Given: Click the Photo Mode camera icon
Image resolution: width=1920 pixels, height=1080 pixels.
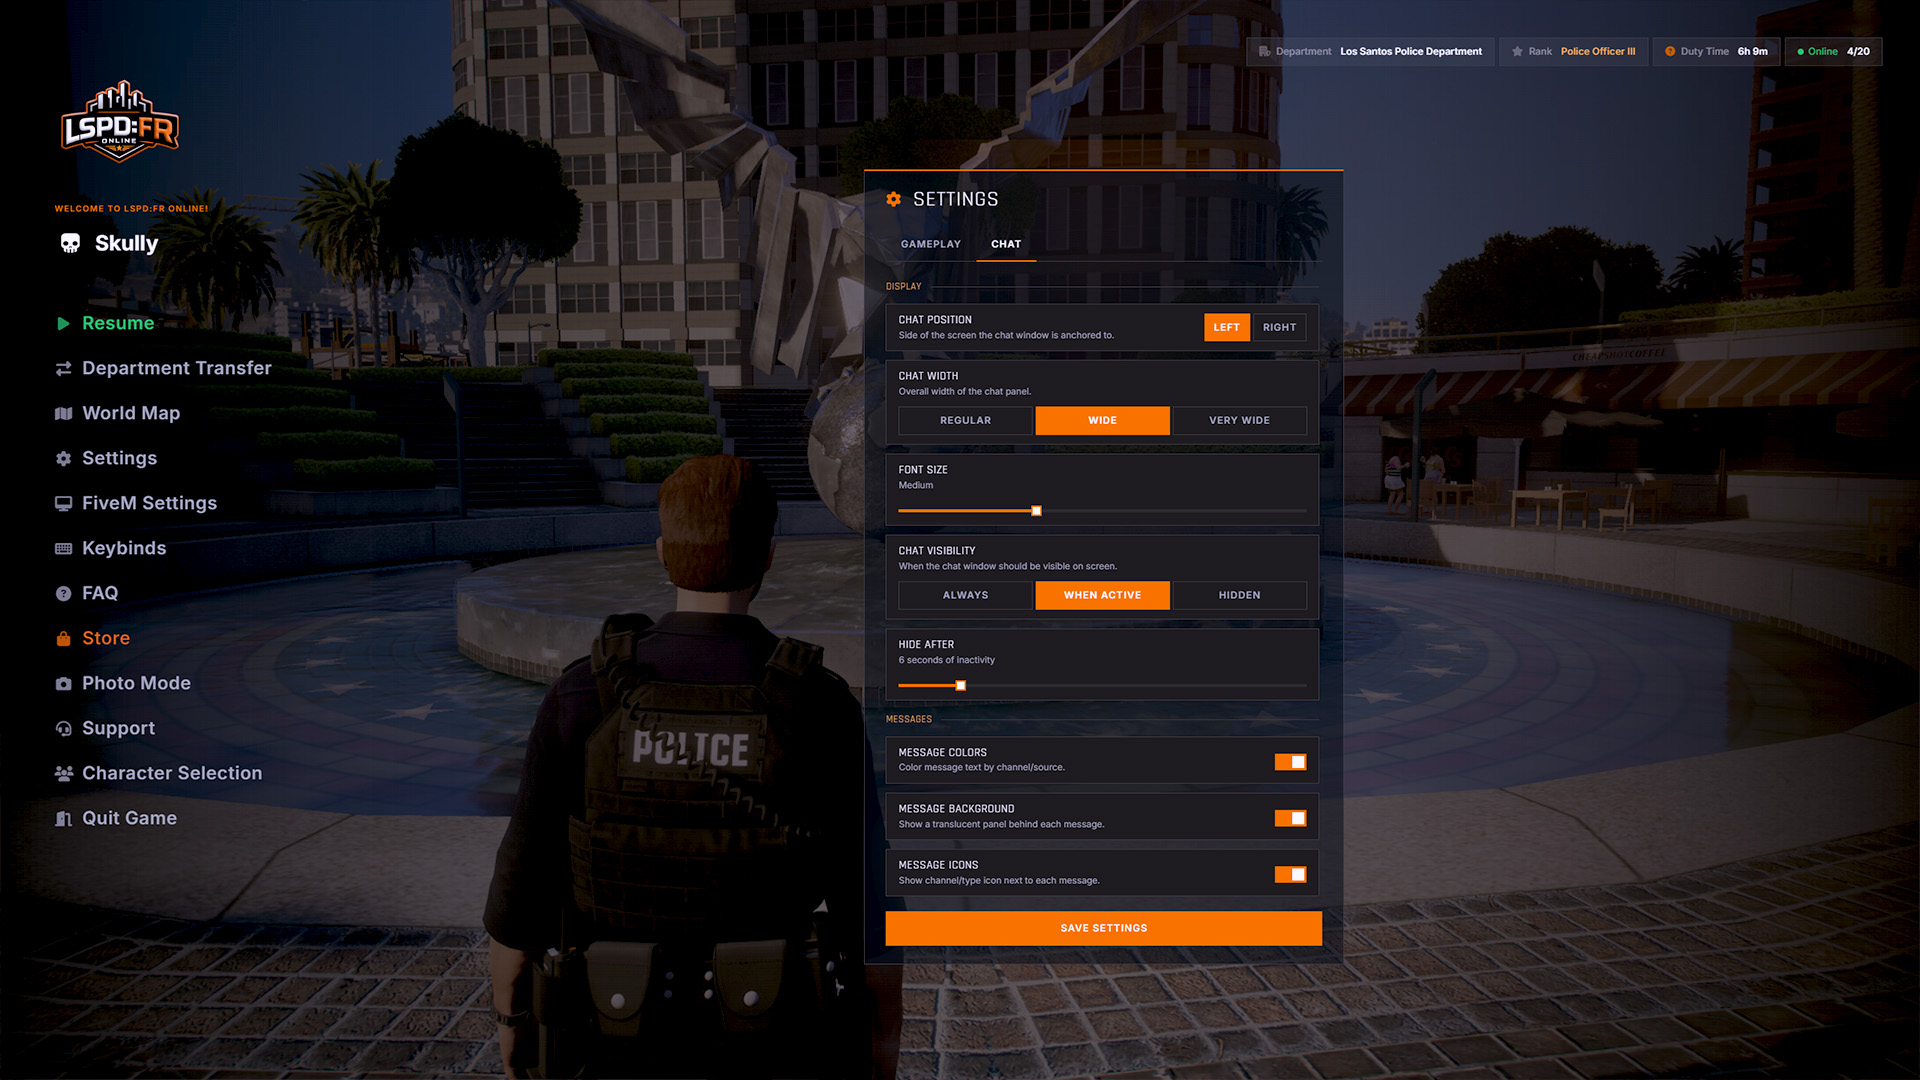Looking at the screenshot, I should 63,683.
